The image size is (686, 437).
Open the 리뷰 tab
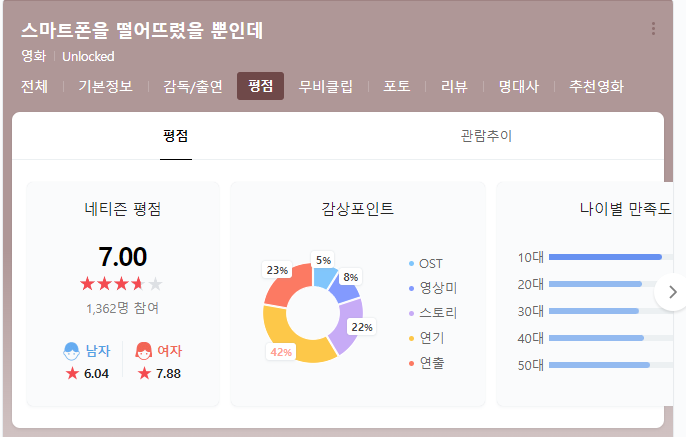[x=454, y=86]
